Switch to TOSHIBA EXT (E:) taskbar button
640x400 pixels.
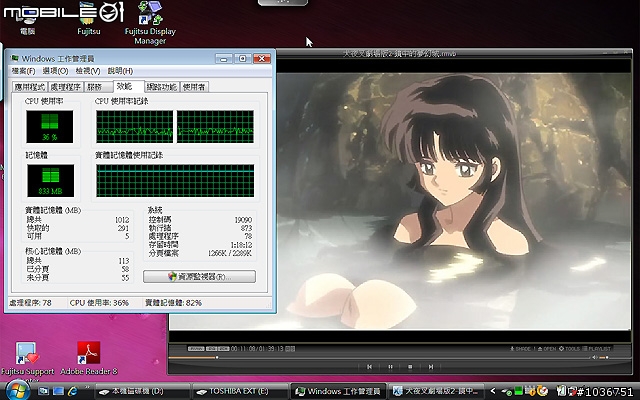(240, 391)
